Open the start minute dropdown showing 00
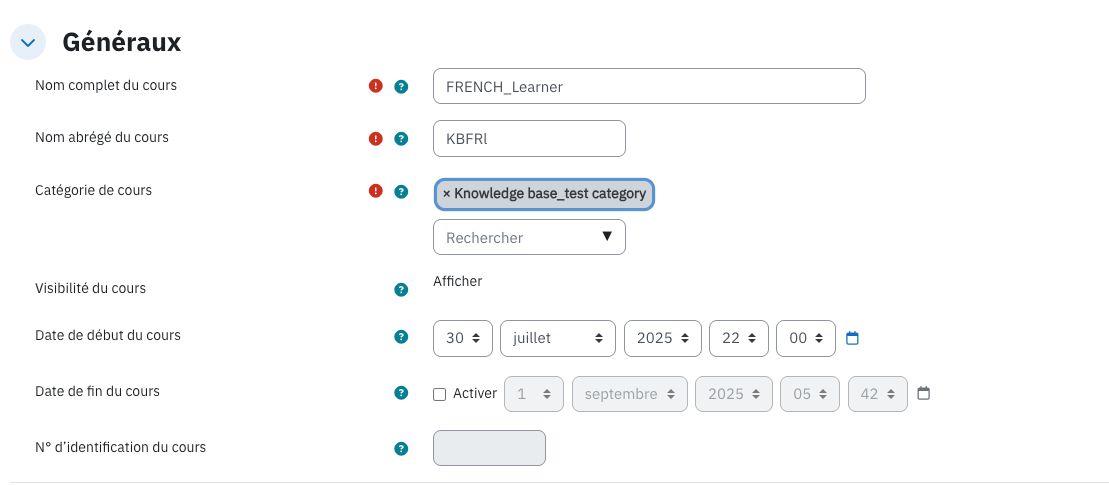This screenshot has width=1109, height=485. click(806, 338)
